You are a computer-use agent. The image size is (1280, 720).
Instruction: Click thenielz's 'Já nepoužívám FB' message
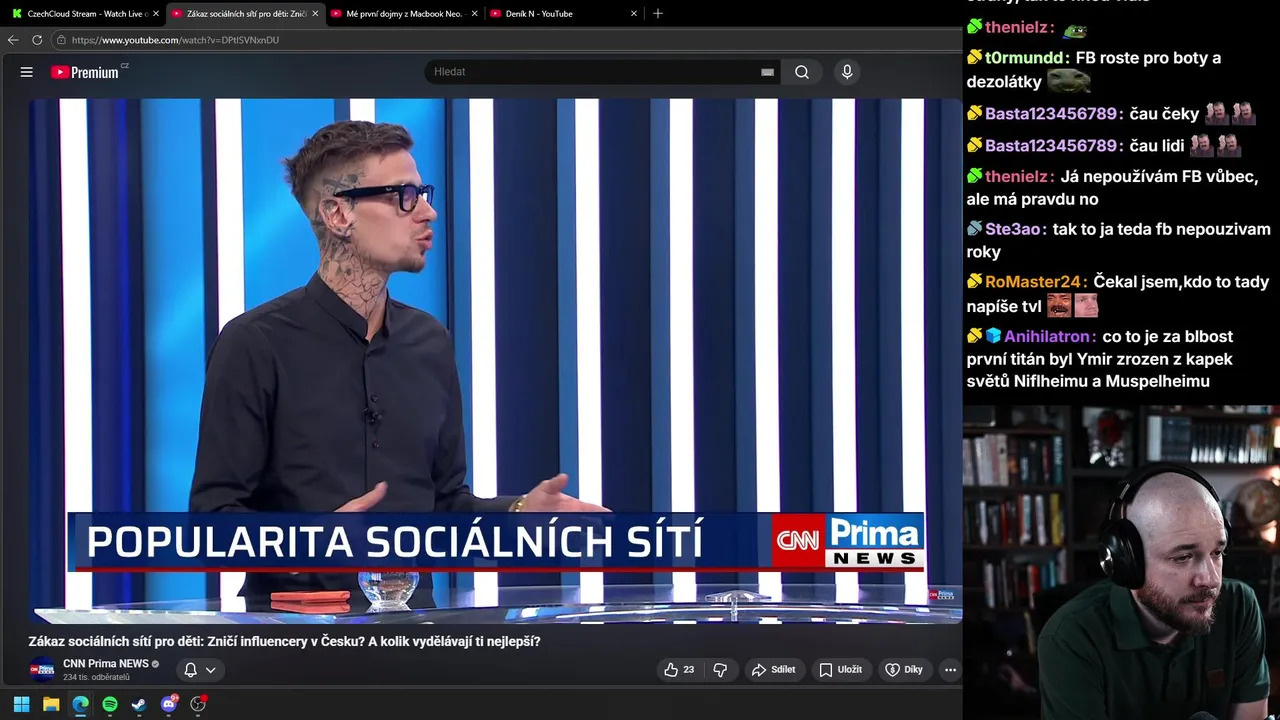pos(1113,188)
